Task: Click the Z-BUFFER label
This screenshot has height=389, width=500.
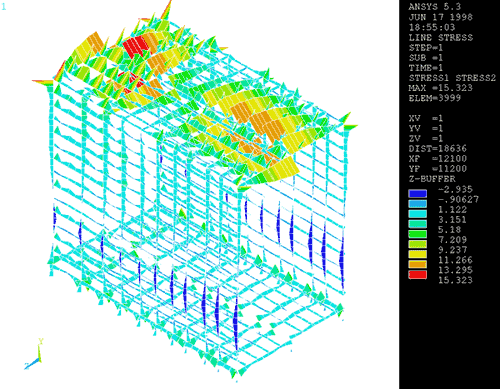Action: tap(432, 179)
